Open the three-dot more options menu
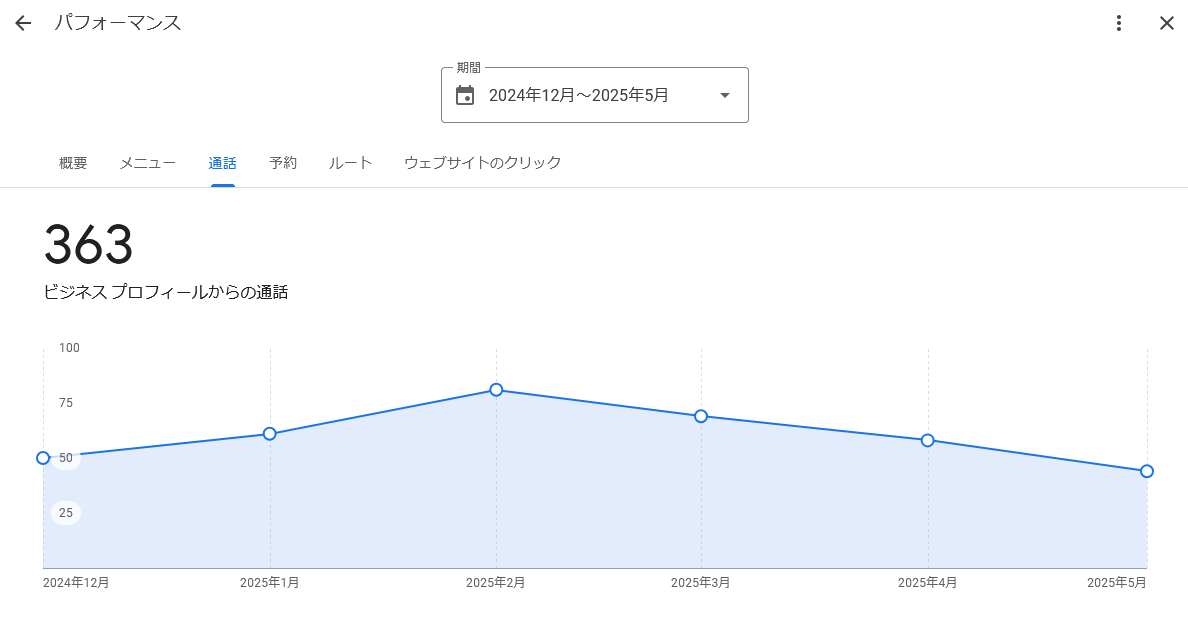1188x638 pixels. [x=1119, y=23]
